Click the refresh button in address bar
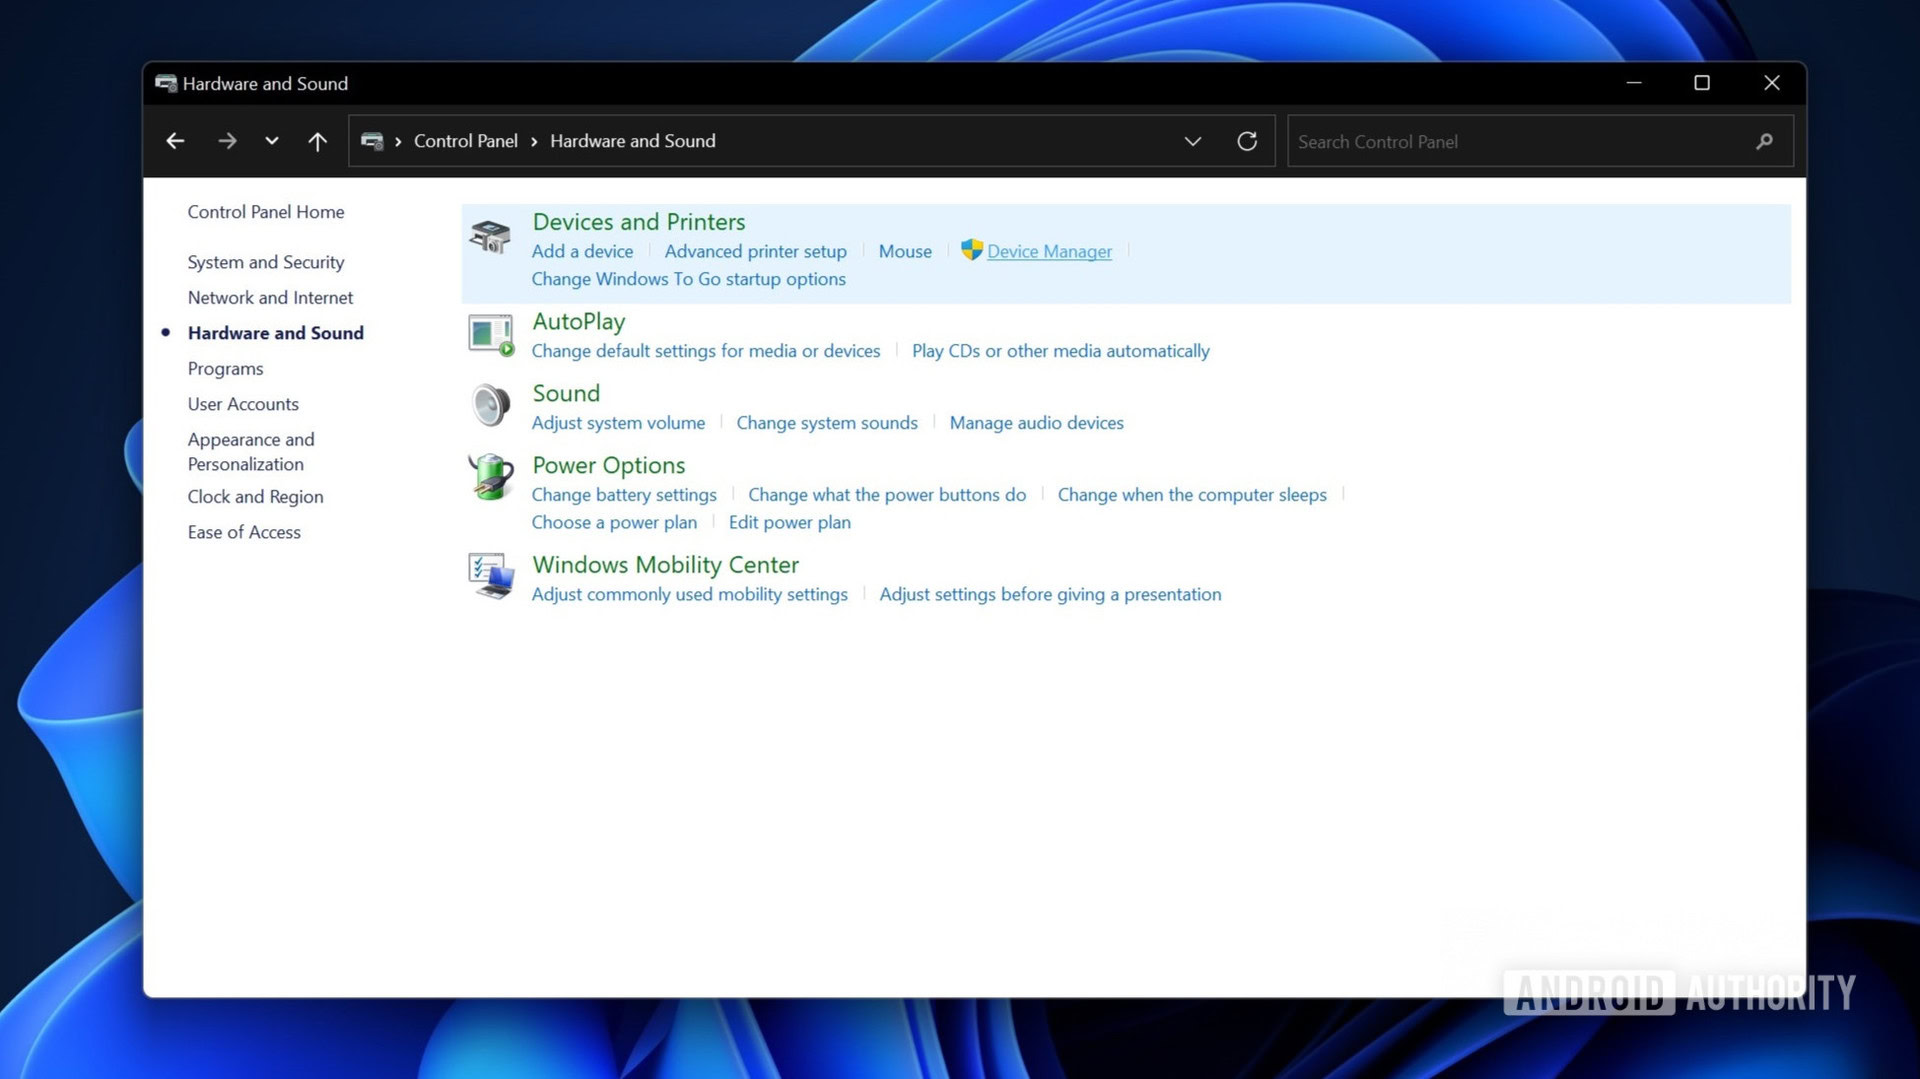This screenshot has height=1079, width=1920. [1247, 141]
